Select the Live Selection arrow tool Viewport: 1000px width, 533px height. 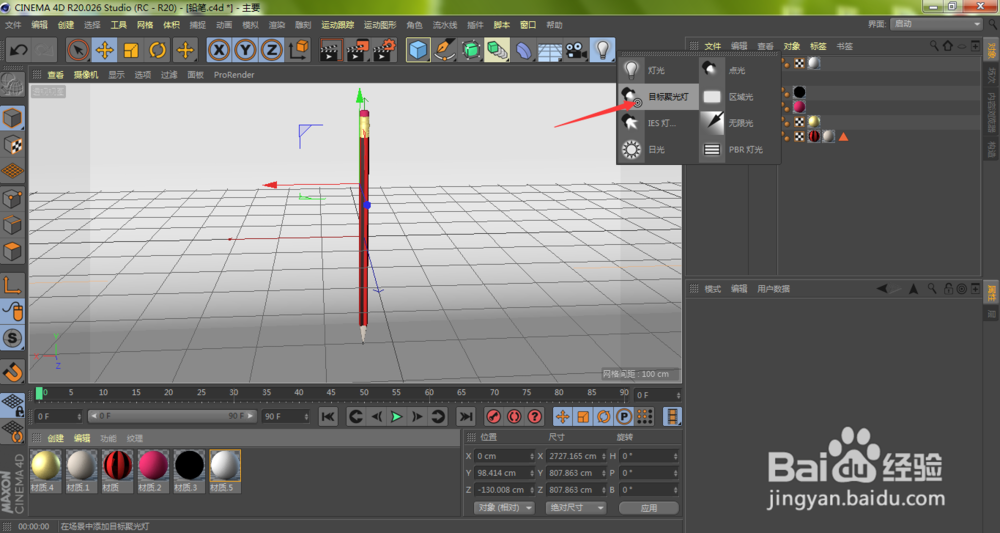pos(78,50)
